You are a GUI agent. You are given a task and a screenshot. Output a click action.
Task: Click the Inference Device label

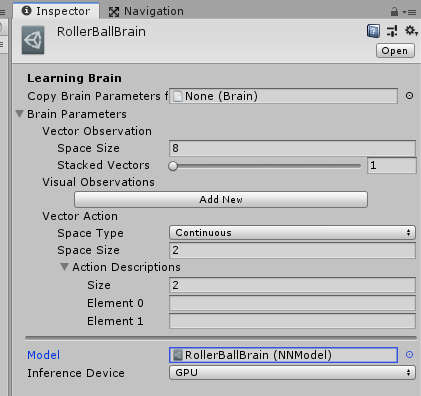tap(76, 373)
